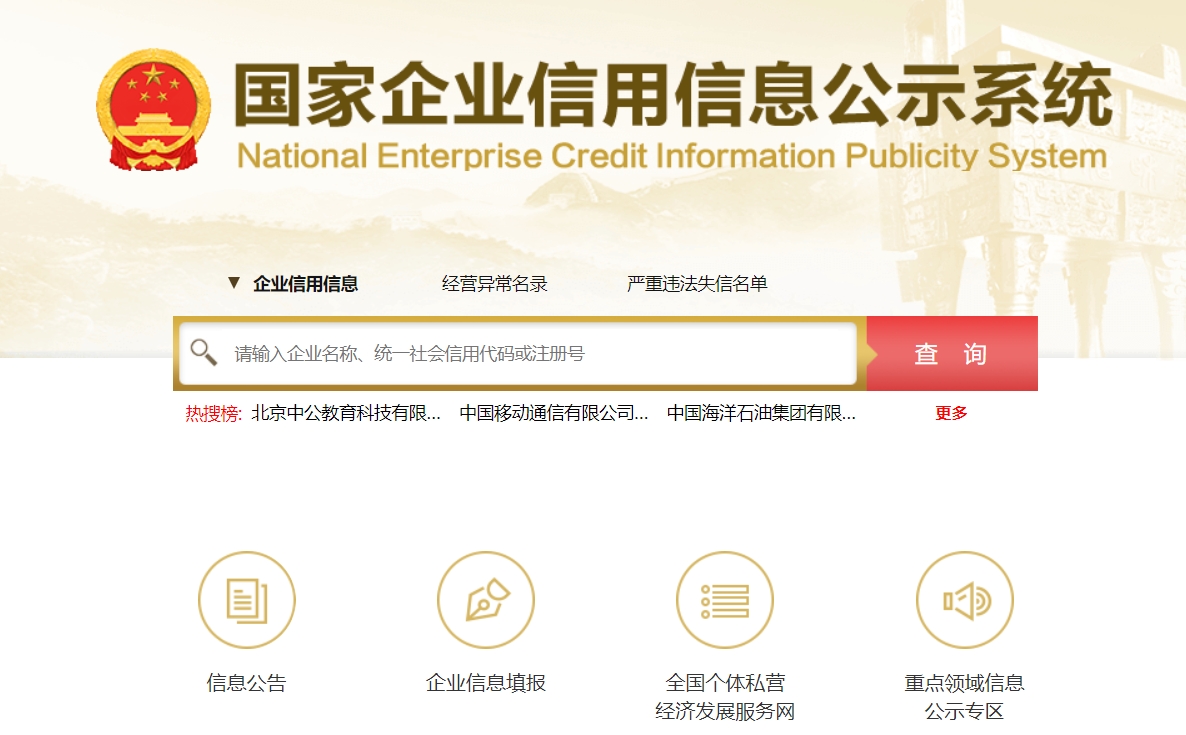Switch to the 严重违法失信名单 tab

pyautogui.click(x=697, y=284)
